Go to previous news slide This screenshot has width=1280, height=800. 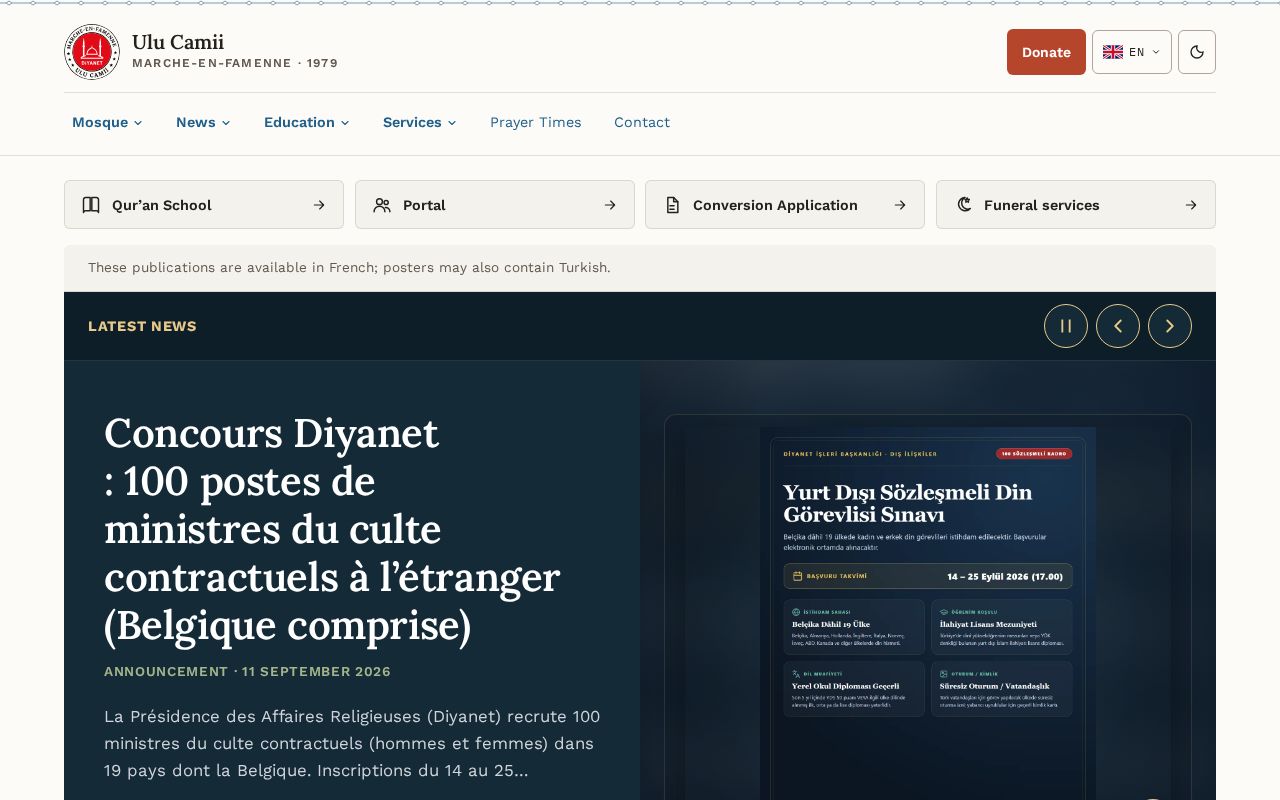1118,326
